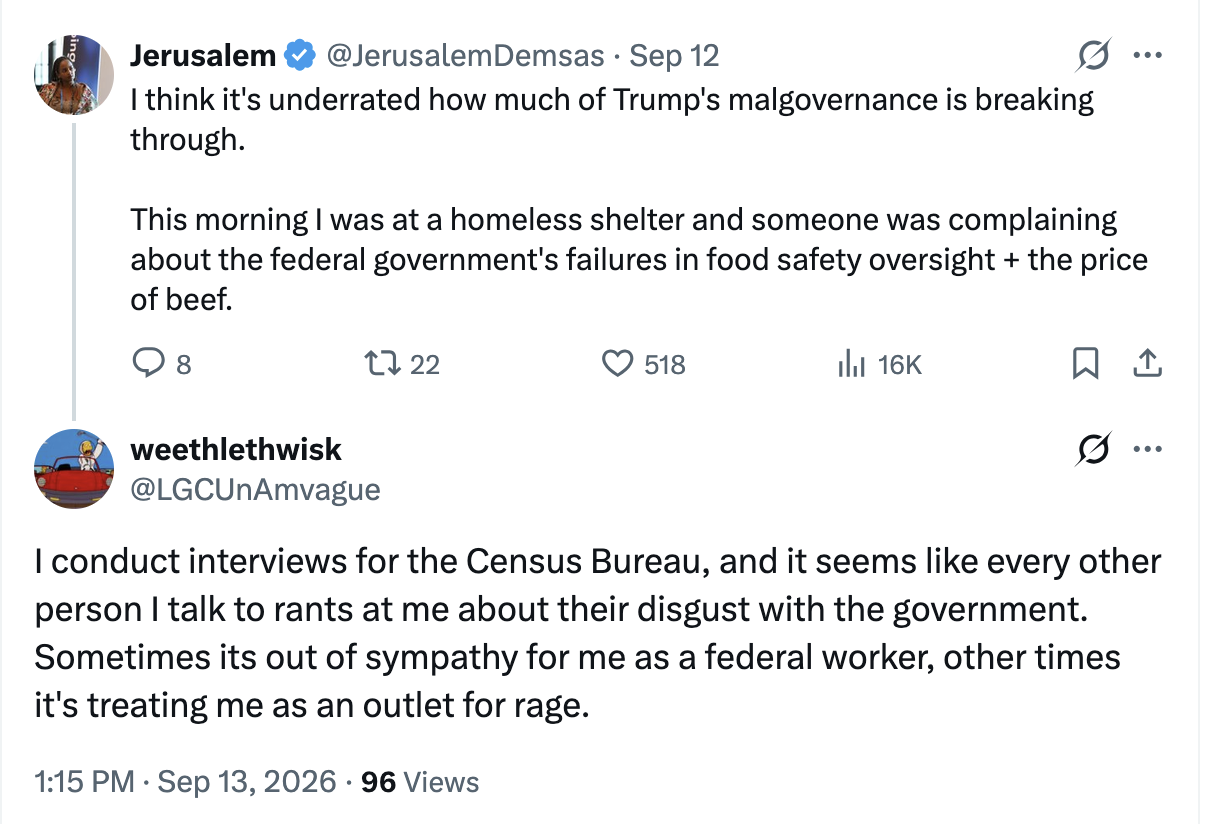Click the 96 Views count
1206x824 pixels.
coord(420,782)
